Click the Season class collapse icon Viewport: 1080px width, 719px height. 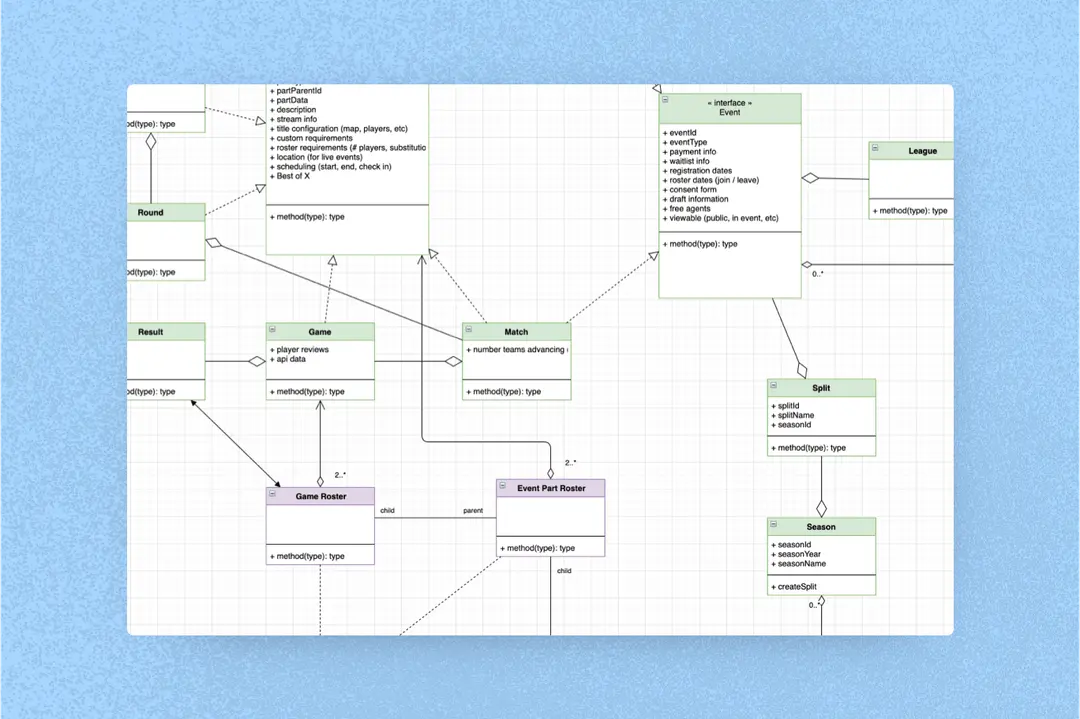(x=775, y=523)
